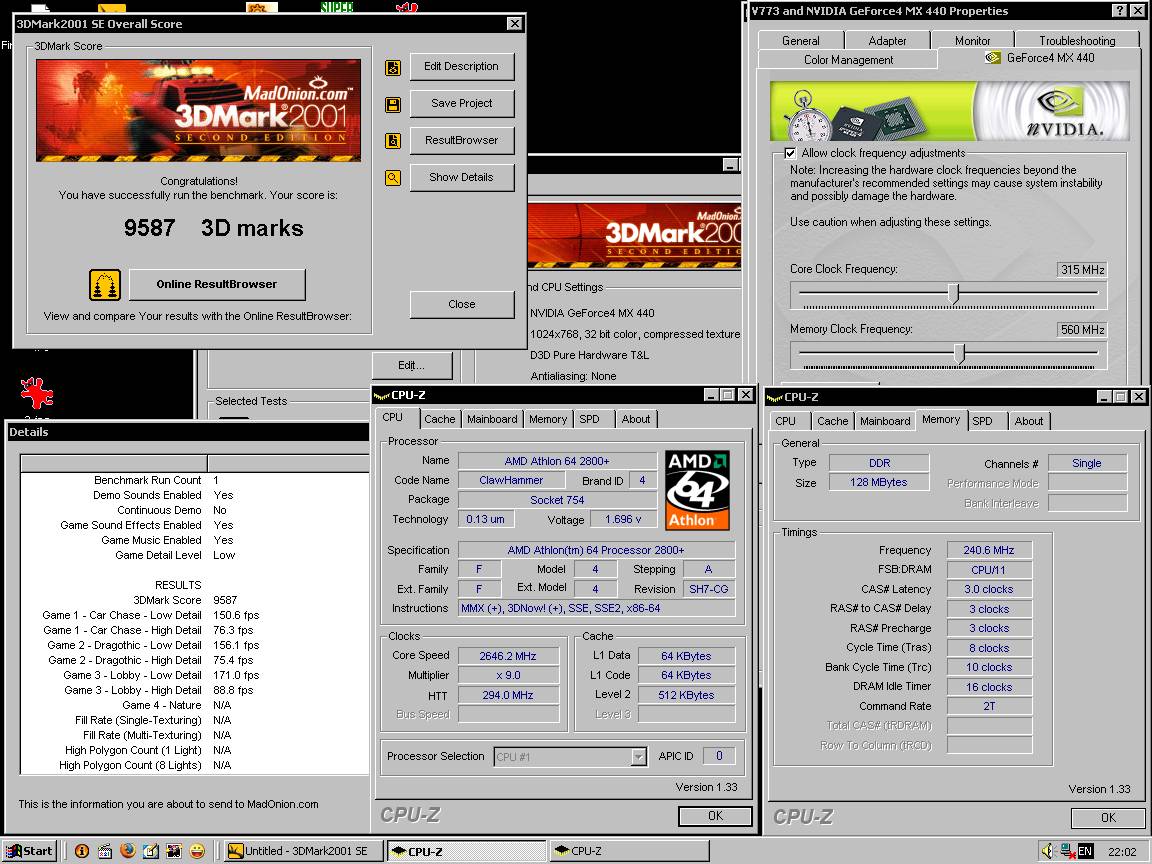Open Memory tab in left CPU-Z window

[548, 419]
